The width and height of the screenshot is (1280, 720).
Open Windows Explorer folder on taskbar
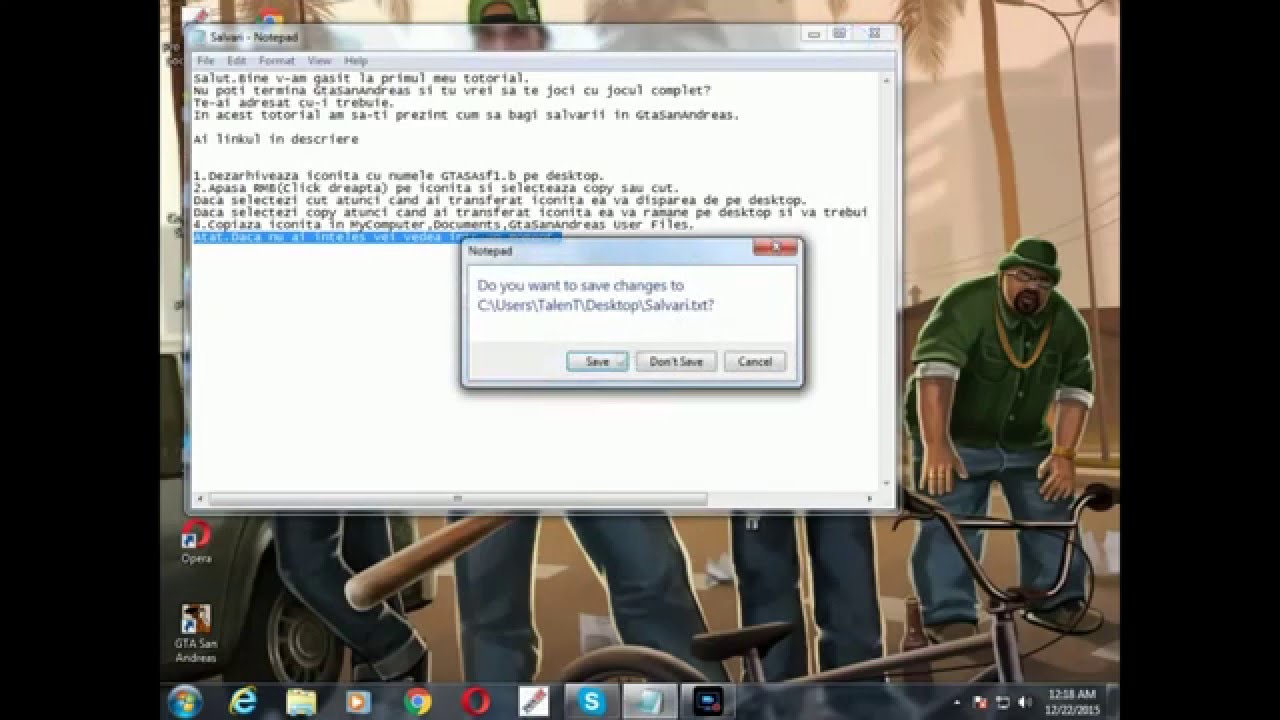point(301,701)
